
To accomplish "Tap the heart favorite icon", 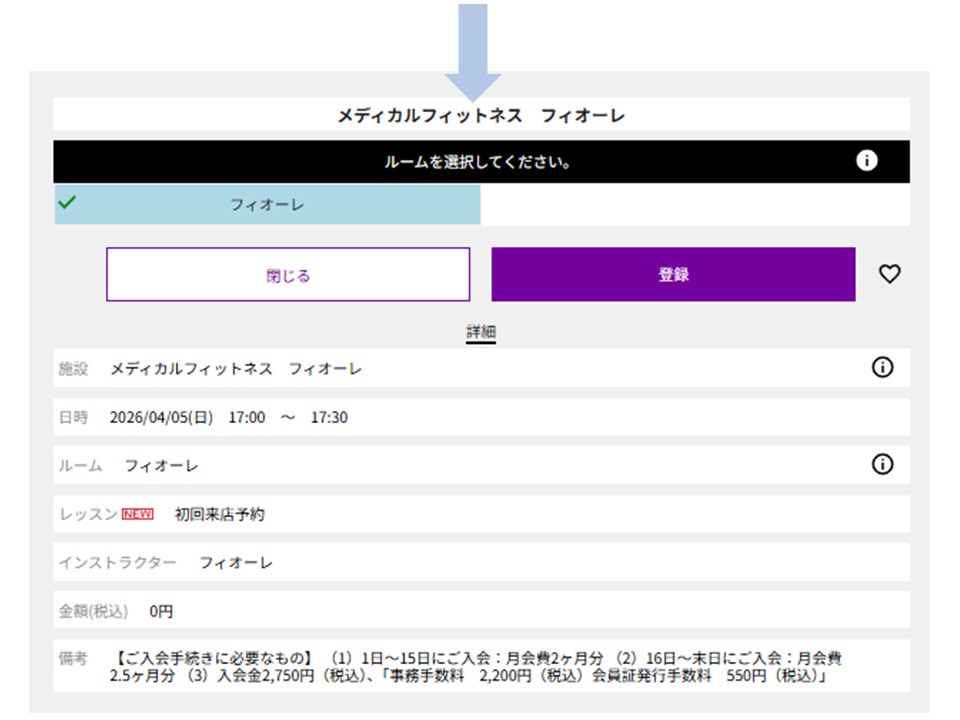I will click(x=889, y=274).
